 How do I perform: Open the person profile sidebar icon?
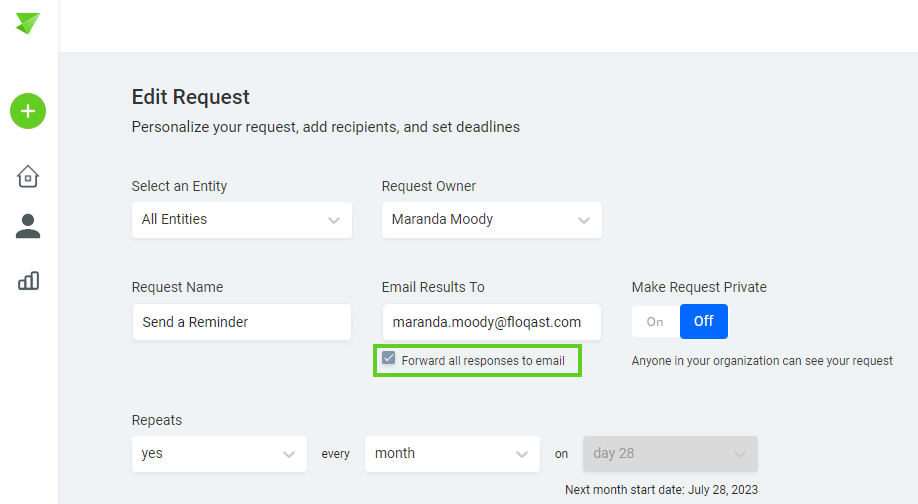[x=28, y=226]
